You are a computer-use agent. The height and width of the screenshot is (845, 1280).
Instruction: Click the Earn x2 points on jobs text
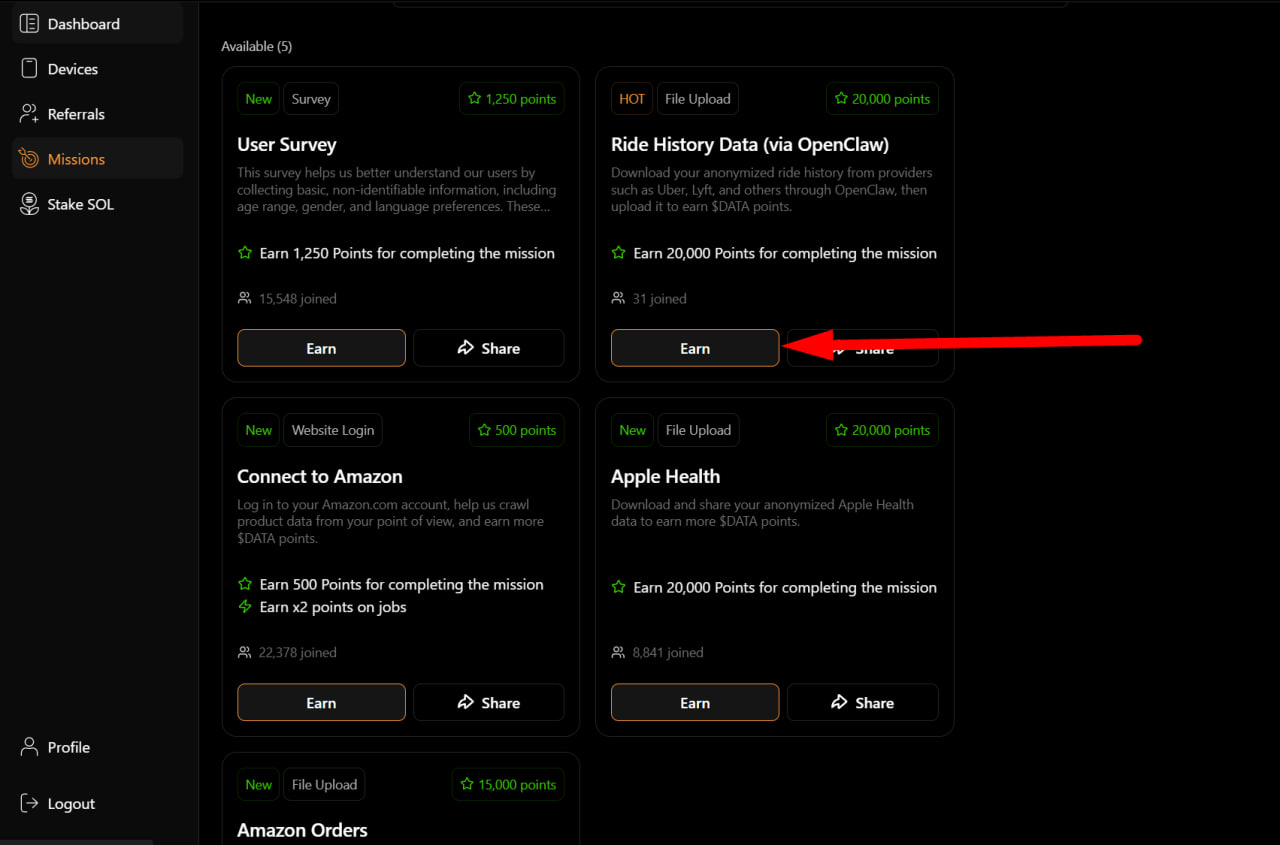pyautogui.click(x=333, y=607)
